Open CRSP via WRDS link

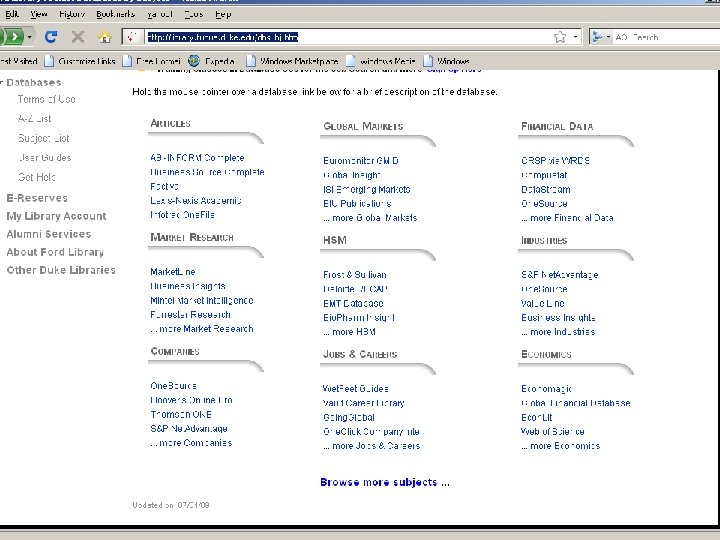[x=556, y=161]
